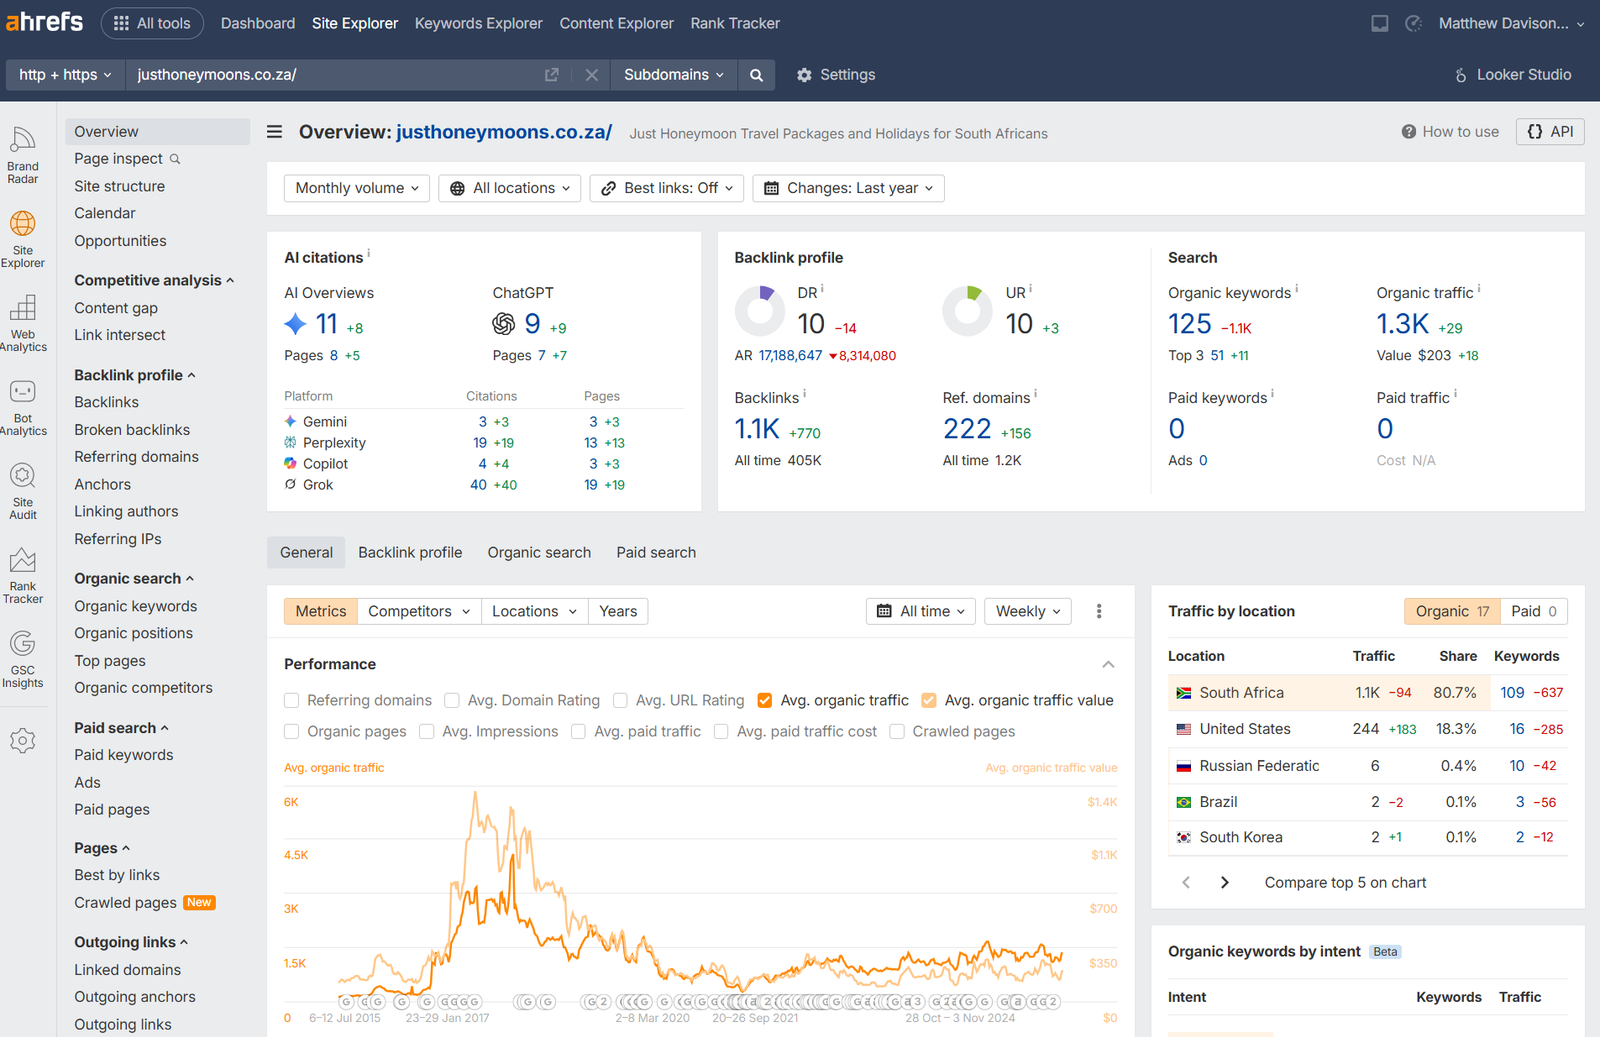The width and height of the screenshot is (1600, 1037).
Task: Open the http + https protocol dropdown
Action: (65, 75)
